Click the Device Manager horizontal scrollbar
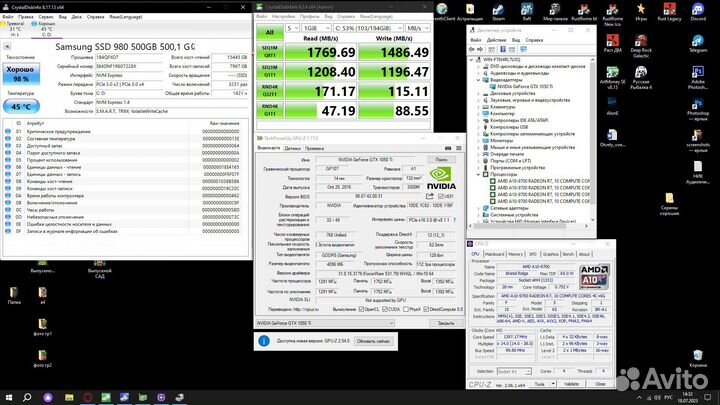 [x=528, y=225]
